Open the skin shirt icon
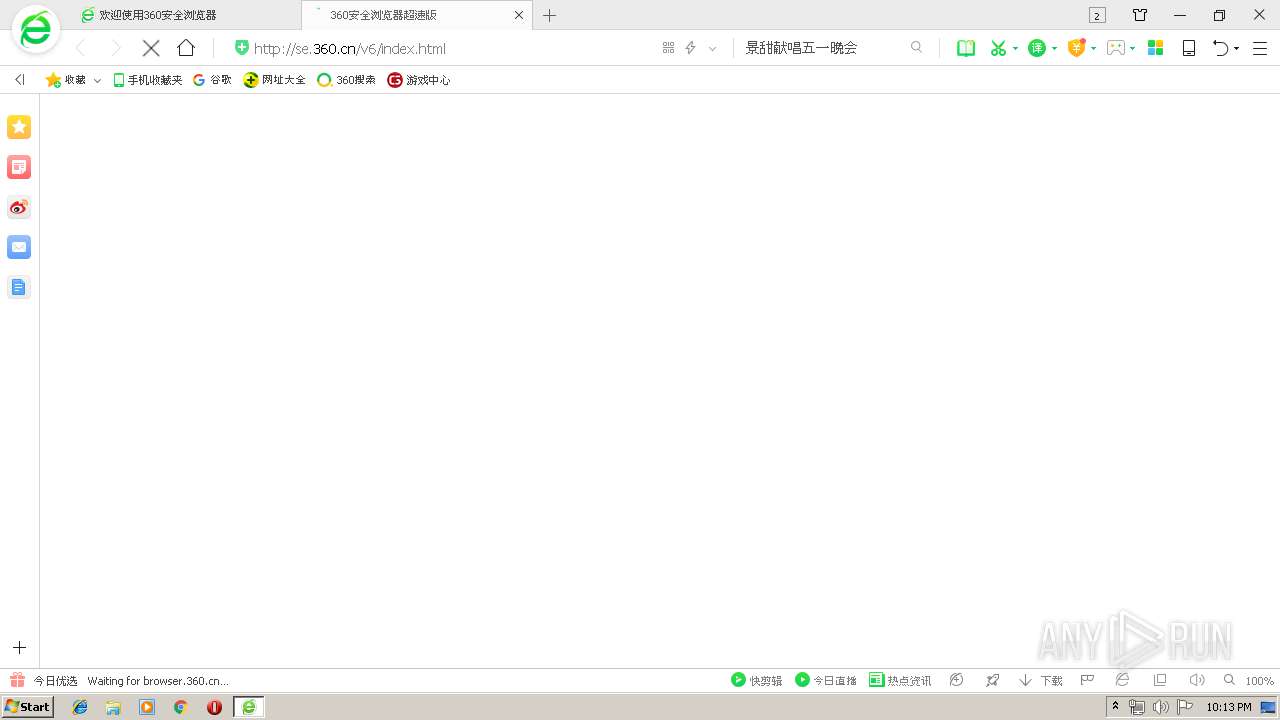Screen dimensions: 1280x720 [1140, 15]
